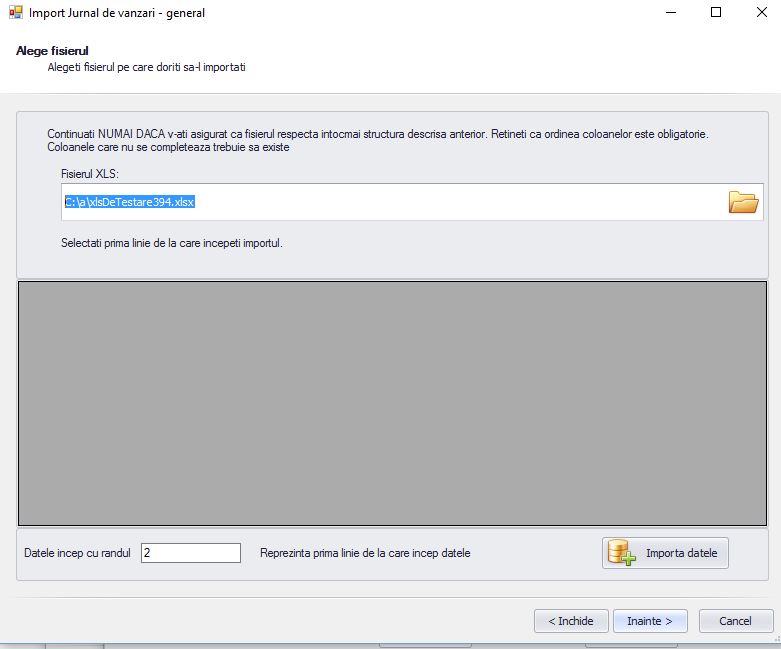The height and width of the screenshot is (649, 781).
Task: Maximize the import wizard window
Action: [x=715, y=13]
